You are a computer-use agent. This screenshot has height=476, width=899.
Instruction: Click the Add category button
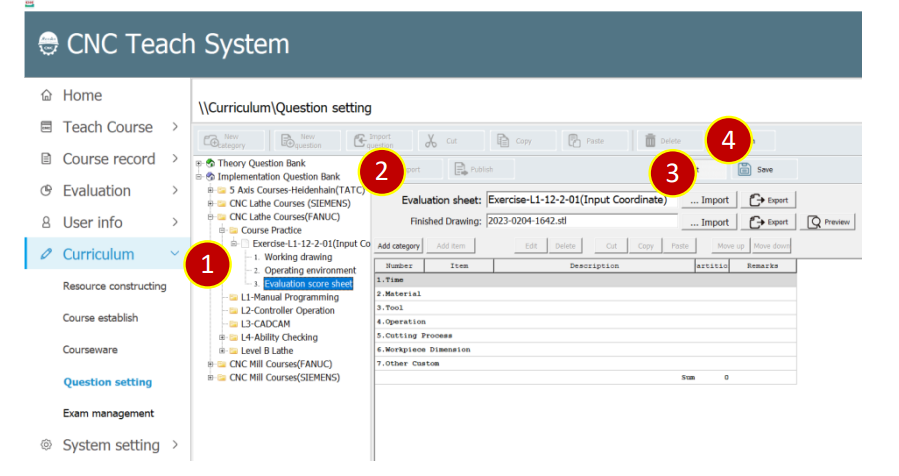pyautogui.click(x=398, y=246)
